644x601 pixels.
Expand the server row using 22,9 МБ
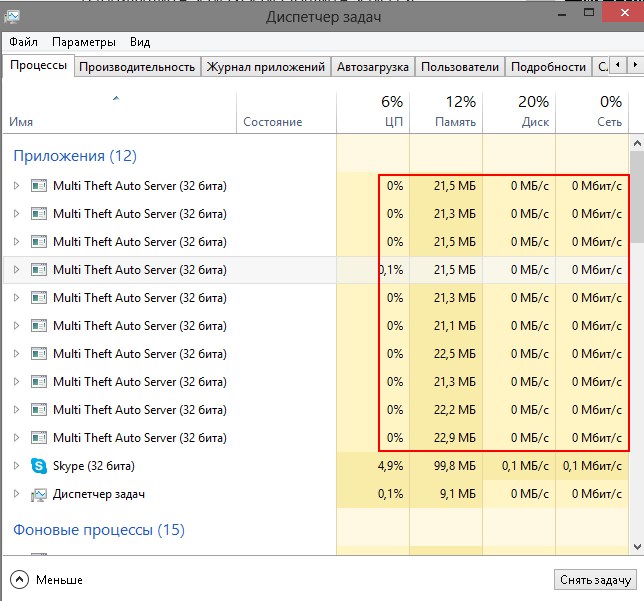[16, 438]
